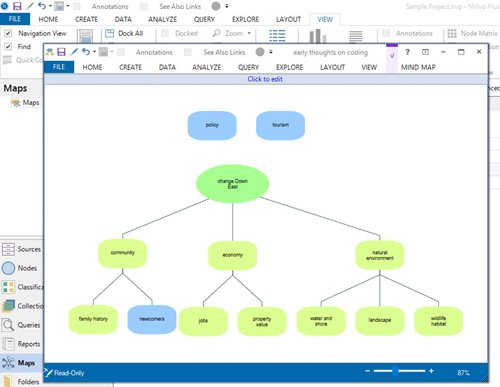Click the Quick Coding option
This screenshot has width=500, height=387.
click(x=23, y=60)
